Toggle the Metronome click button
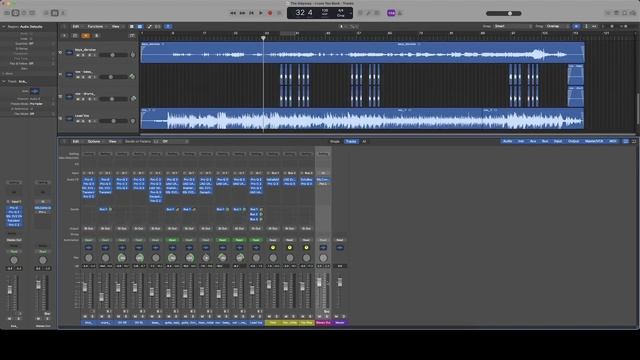 click(400, 13)
